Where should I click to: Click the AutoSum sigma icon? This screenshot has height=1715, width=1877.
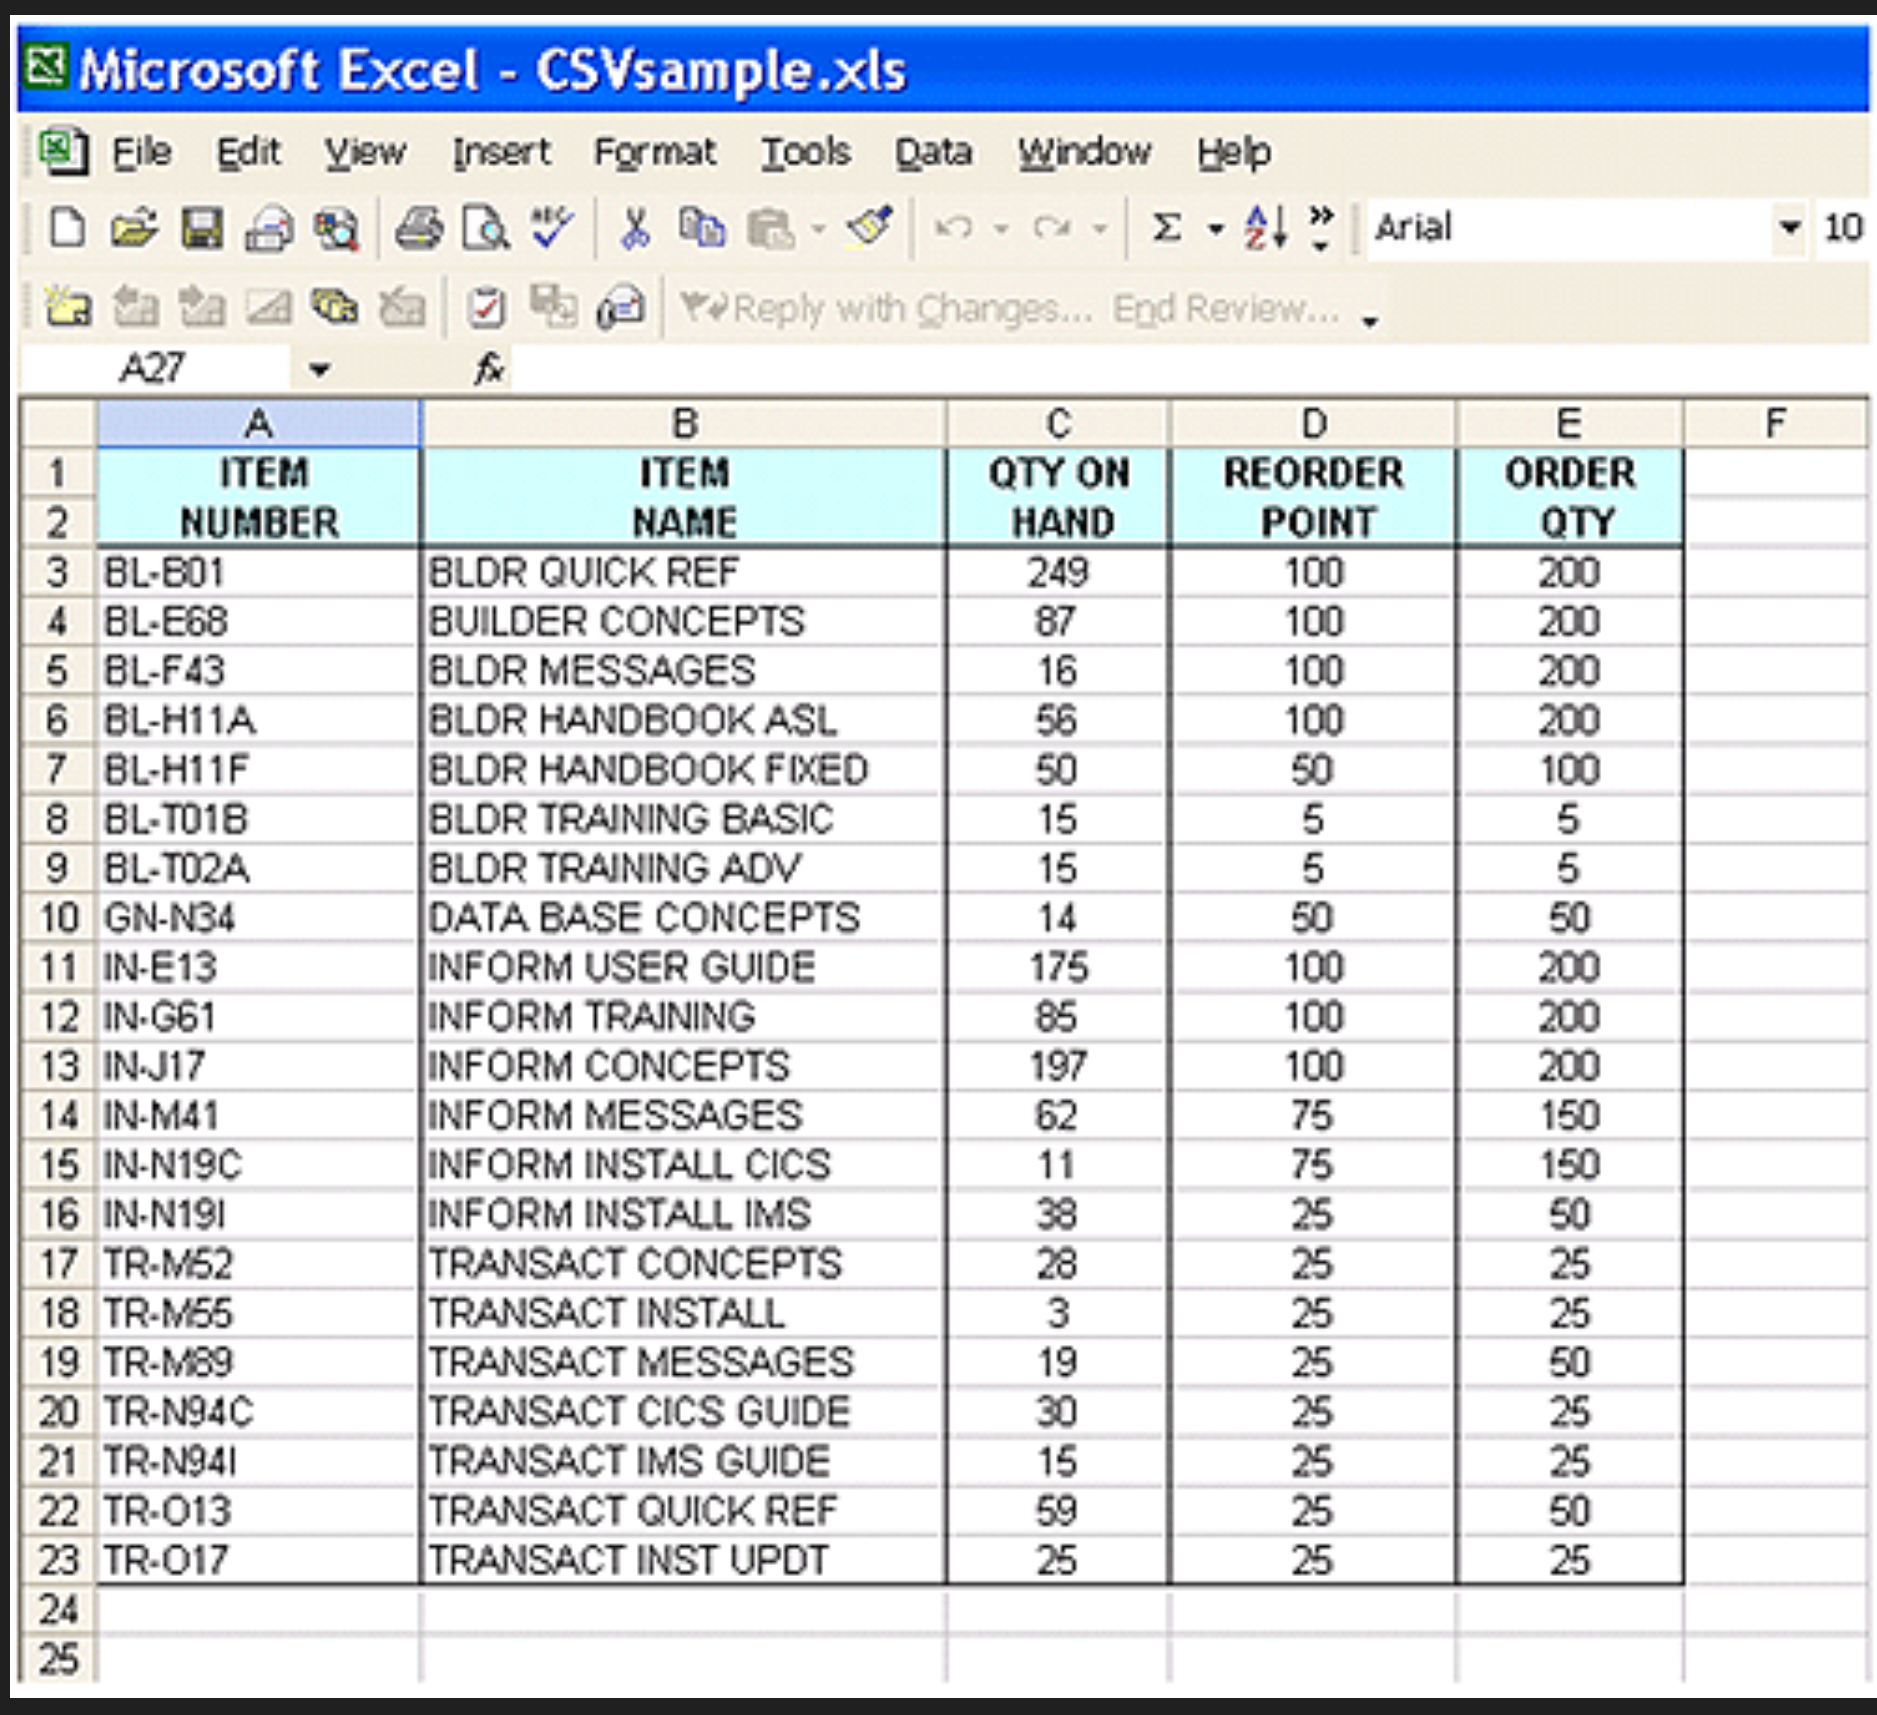click(1166, 229)
